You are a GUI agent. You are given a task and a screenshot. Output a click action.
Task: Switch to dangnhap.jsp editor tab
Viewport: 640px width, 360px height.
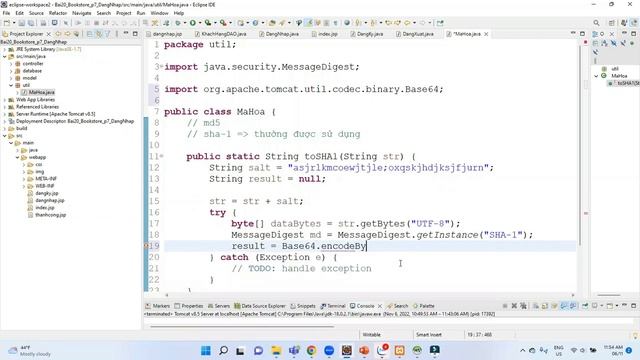click(x=164, y=34)
